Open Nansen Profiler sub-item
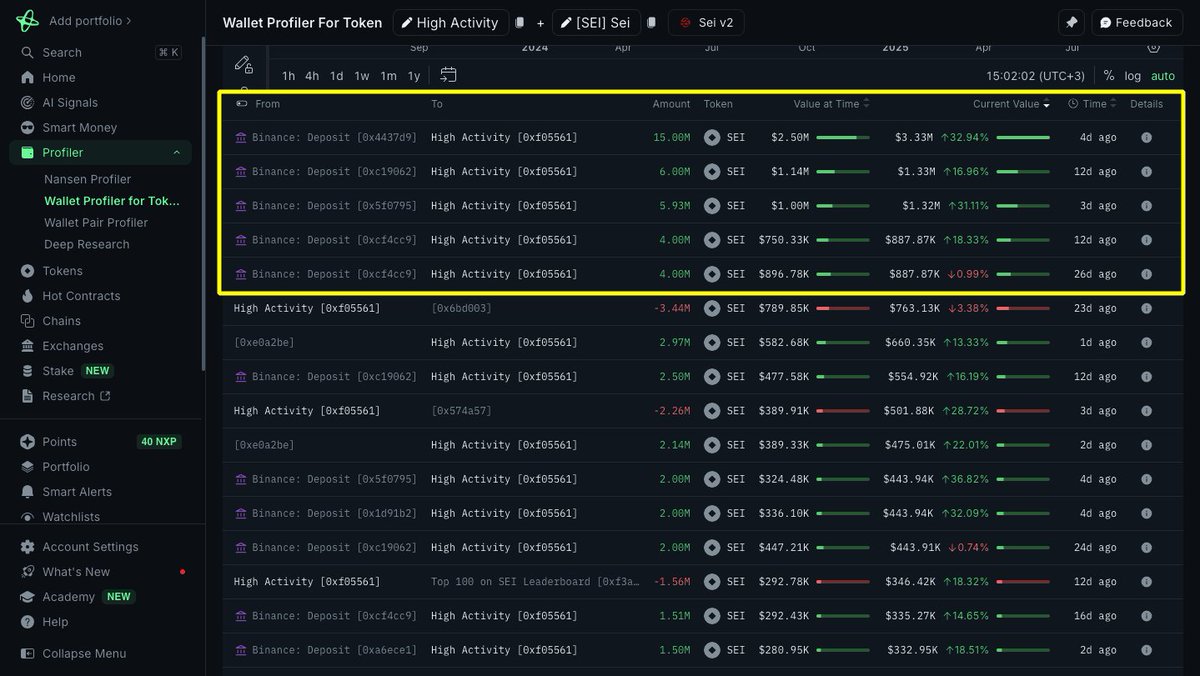The image size is (1200, 676). [x=87, y=179]
